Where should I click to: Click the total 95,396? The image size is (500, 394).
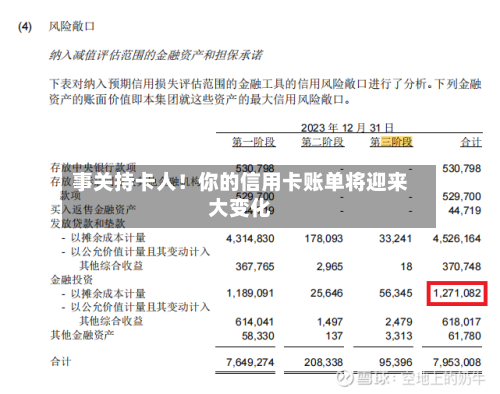click(x=395, y=362)
